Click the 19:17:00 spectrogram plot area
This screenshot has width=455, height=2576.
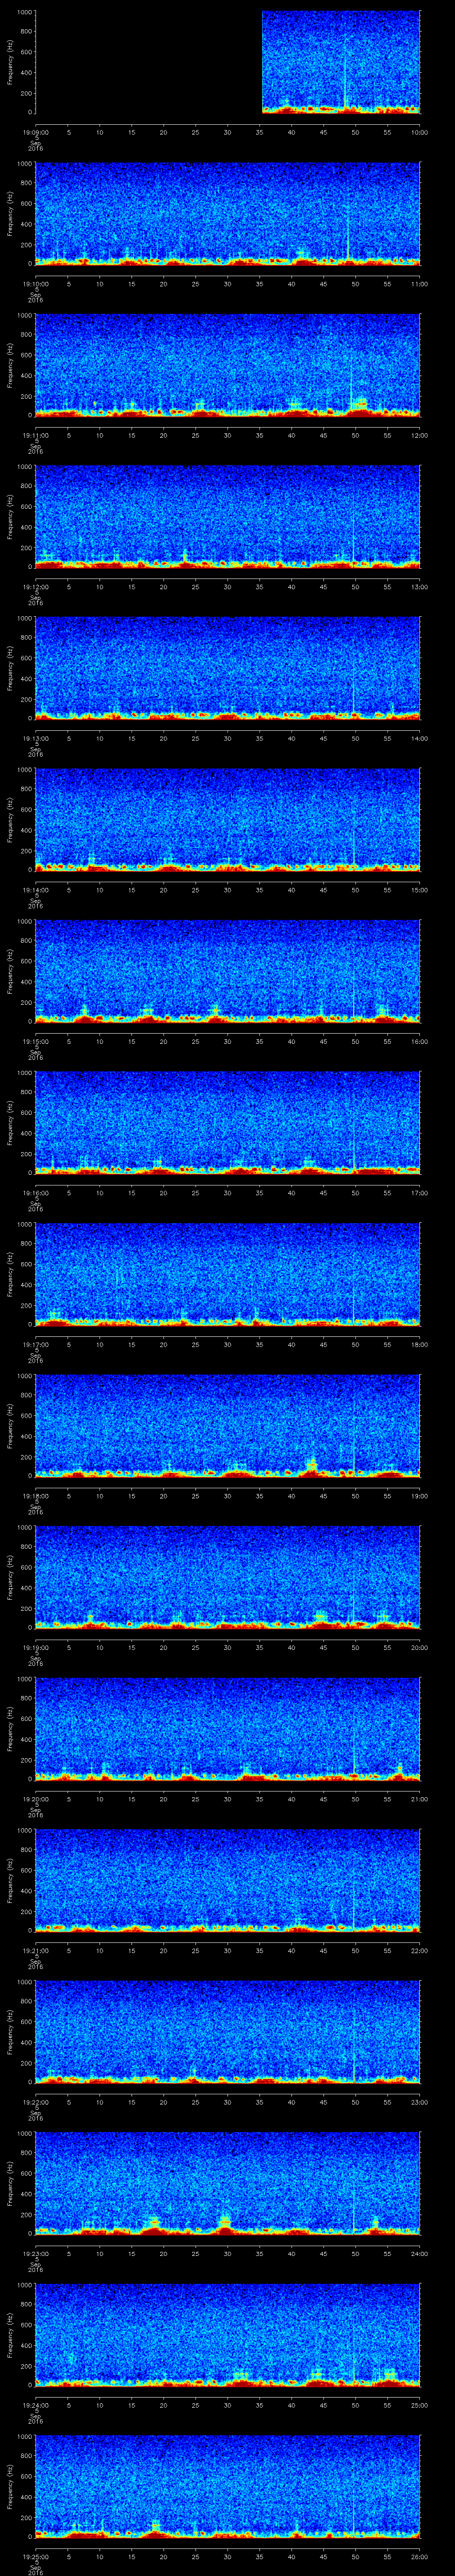point(228,1273)
